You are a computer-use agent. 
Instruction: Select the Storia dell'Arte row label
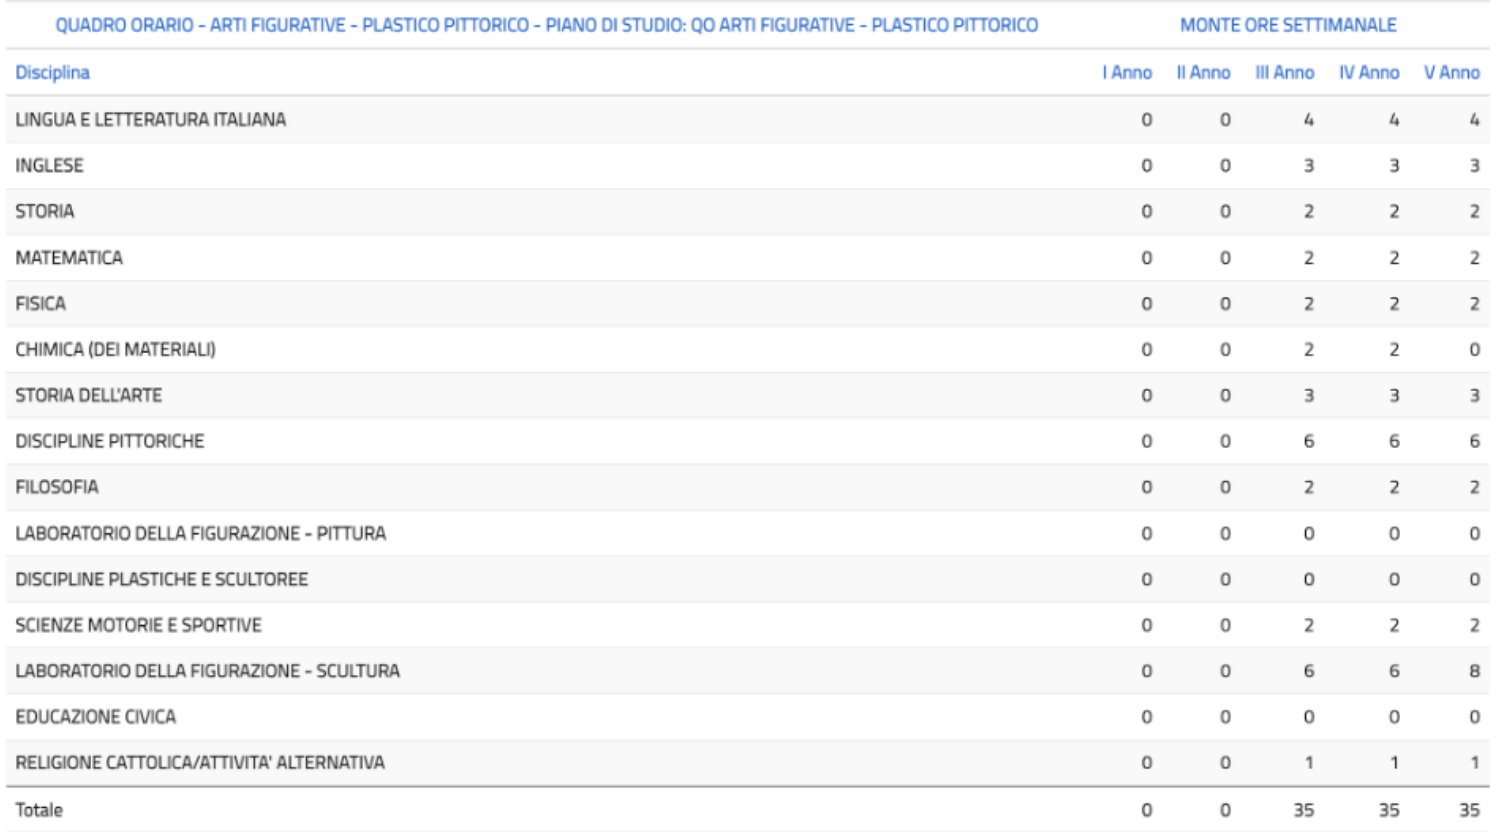tap(88, 396)
